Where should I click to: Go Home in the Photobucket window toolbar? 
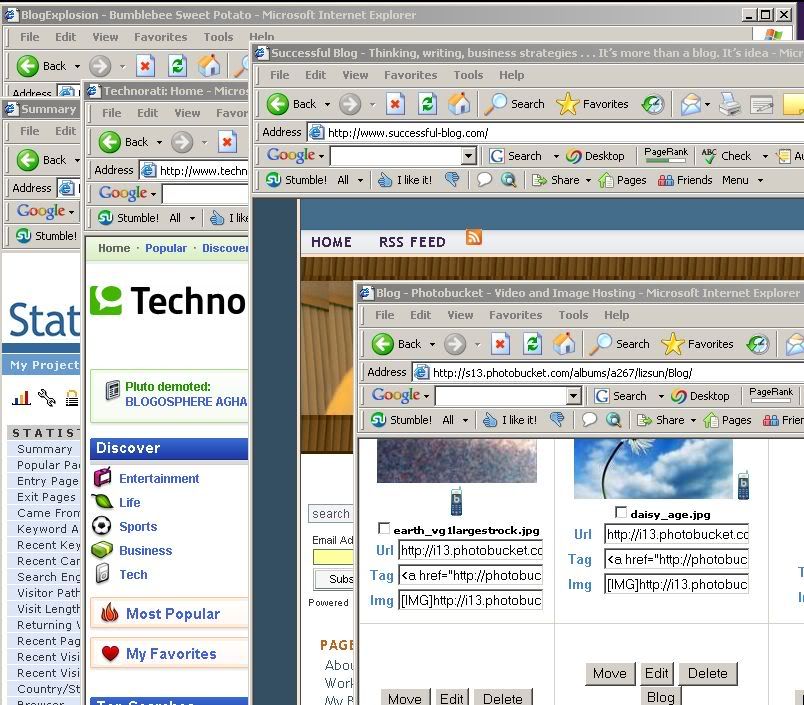(564, 344)
